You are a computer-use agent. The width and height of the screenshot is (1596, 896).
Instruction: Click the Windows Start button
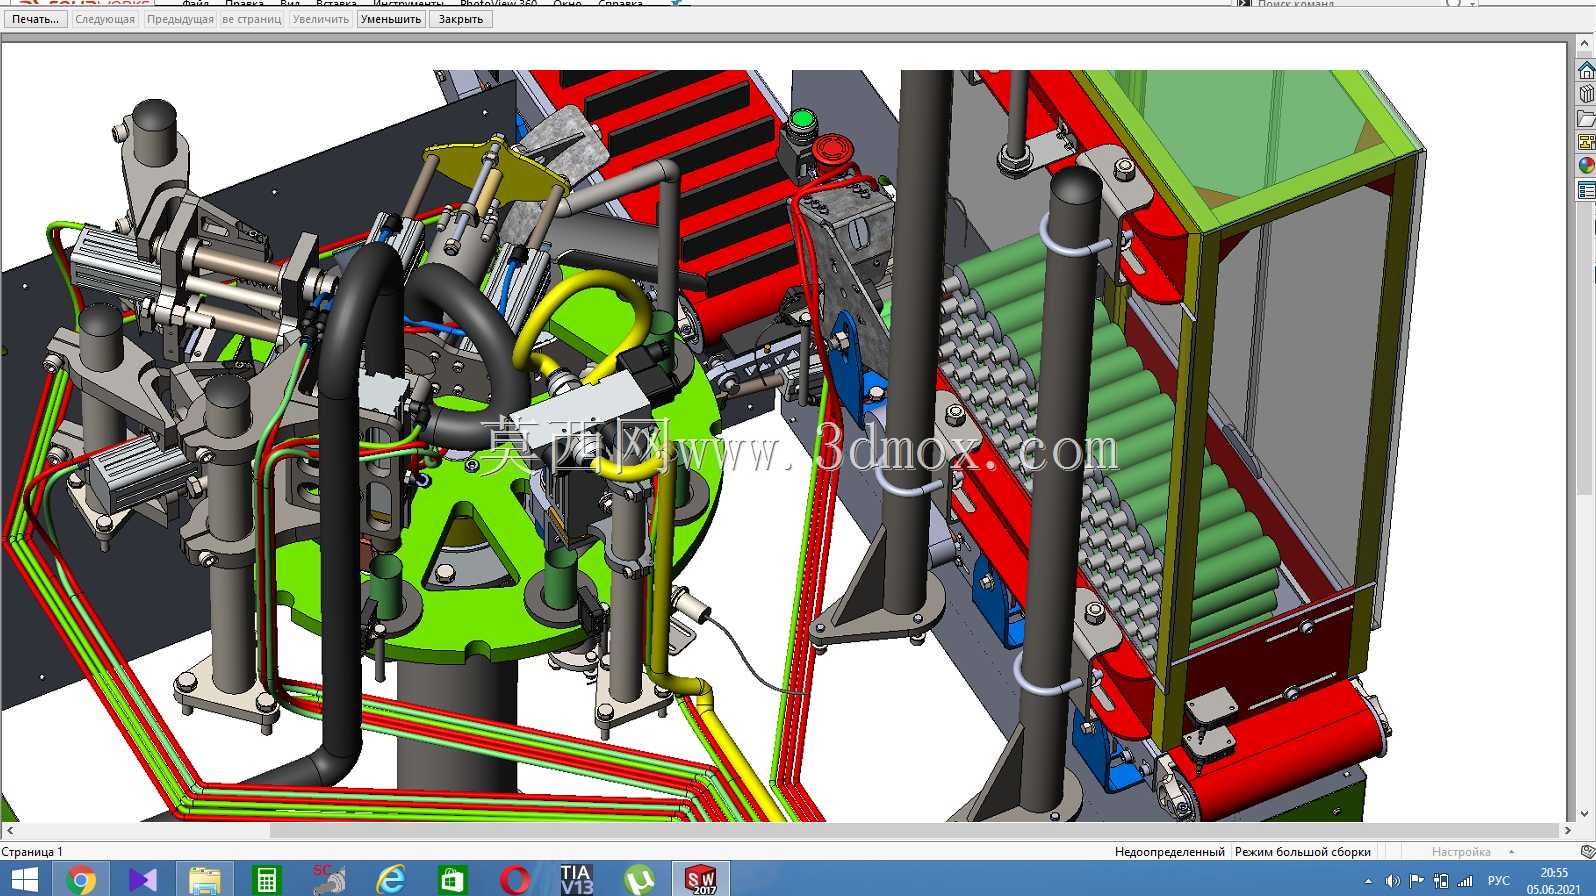(x=24, y=879)
